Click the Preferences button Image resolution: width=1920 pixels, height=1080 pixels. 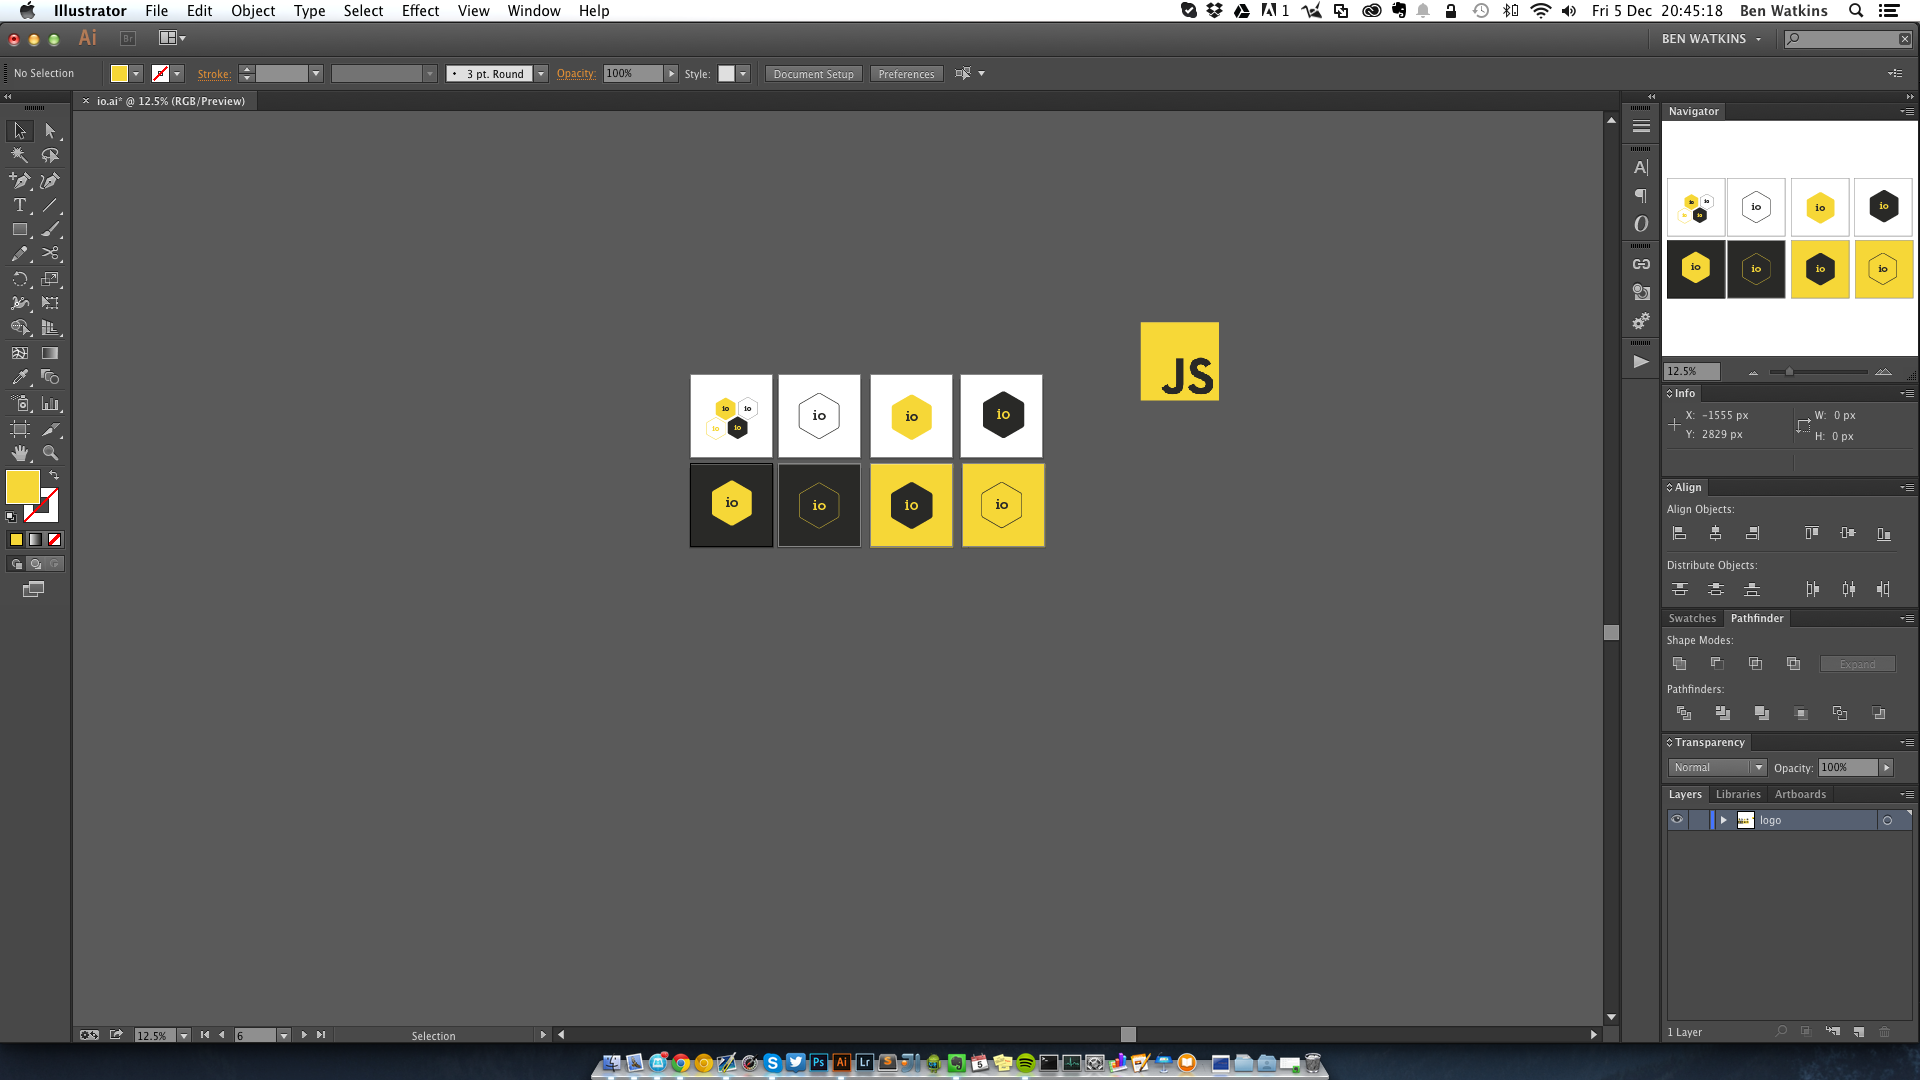(906, 74)
